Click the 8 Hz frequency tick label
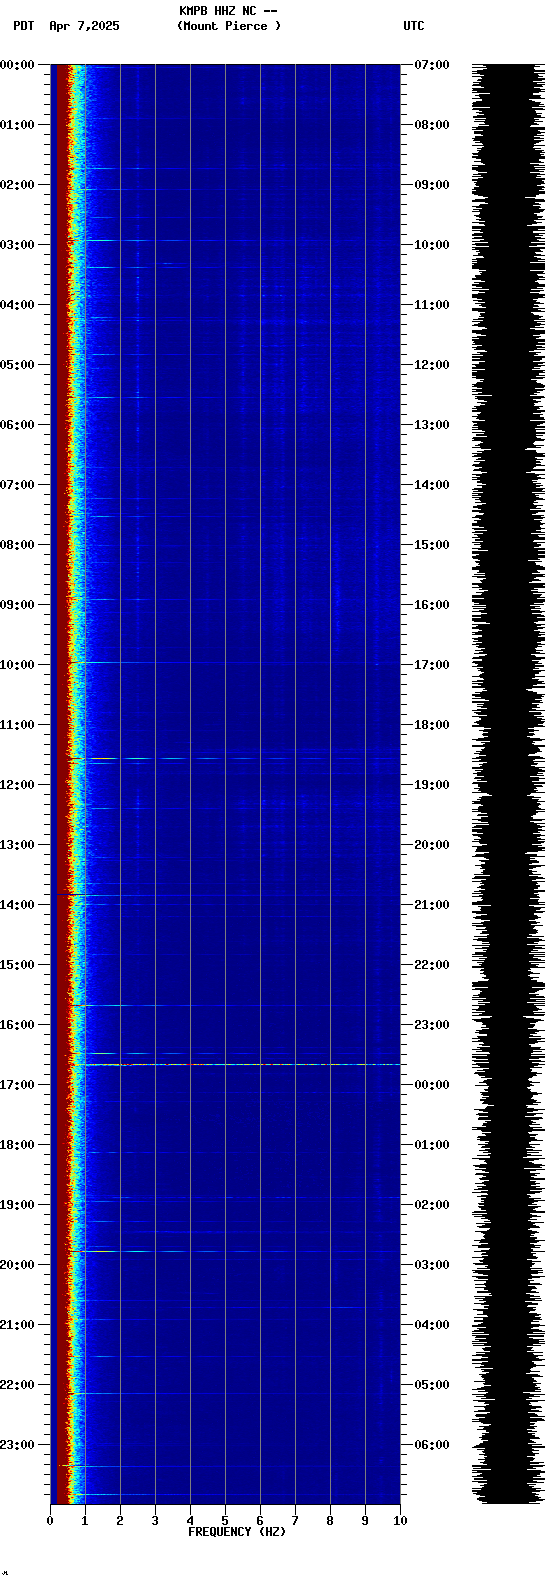The width and height of the screenshot is (552, 1584). [x=330, y=1521]
